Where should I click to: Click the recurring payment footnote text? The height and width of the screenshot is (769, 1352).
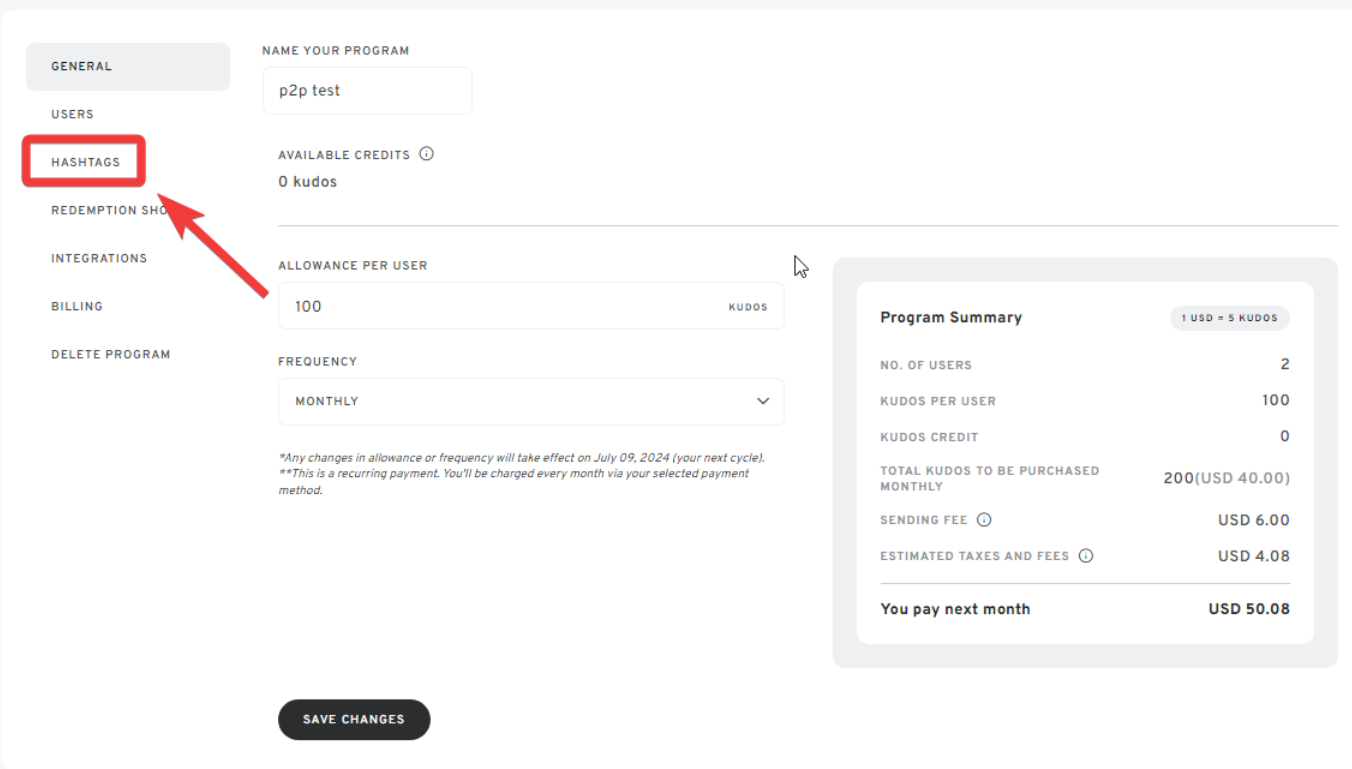(x=513, y=481)
